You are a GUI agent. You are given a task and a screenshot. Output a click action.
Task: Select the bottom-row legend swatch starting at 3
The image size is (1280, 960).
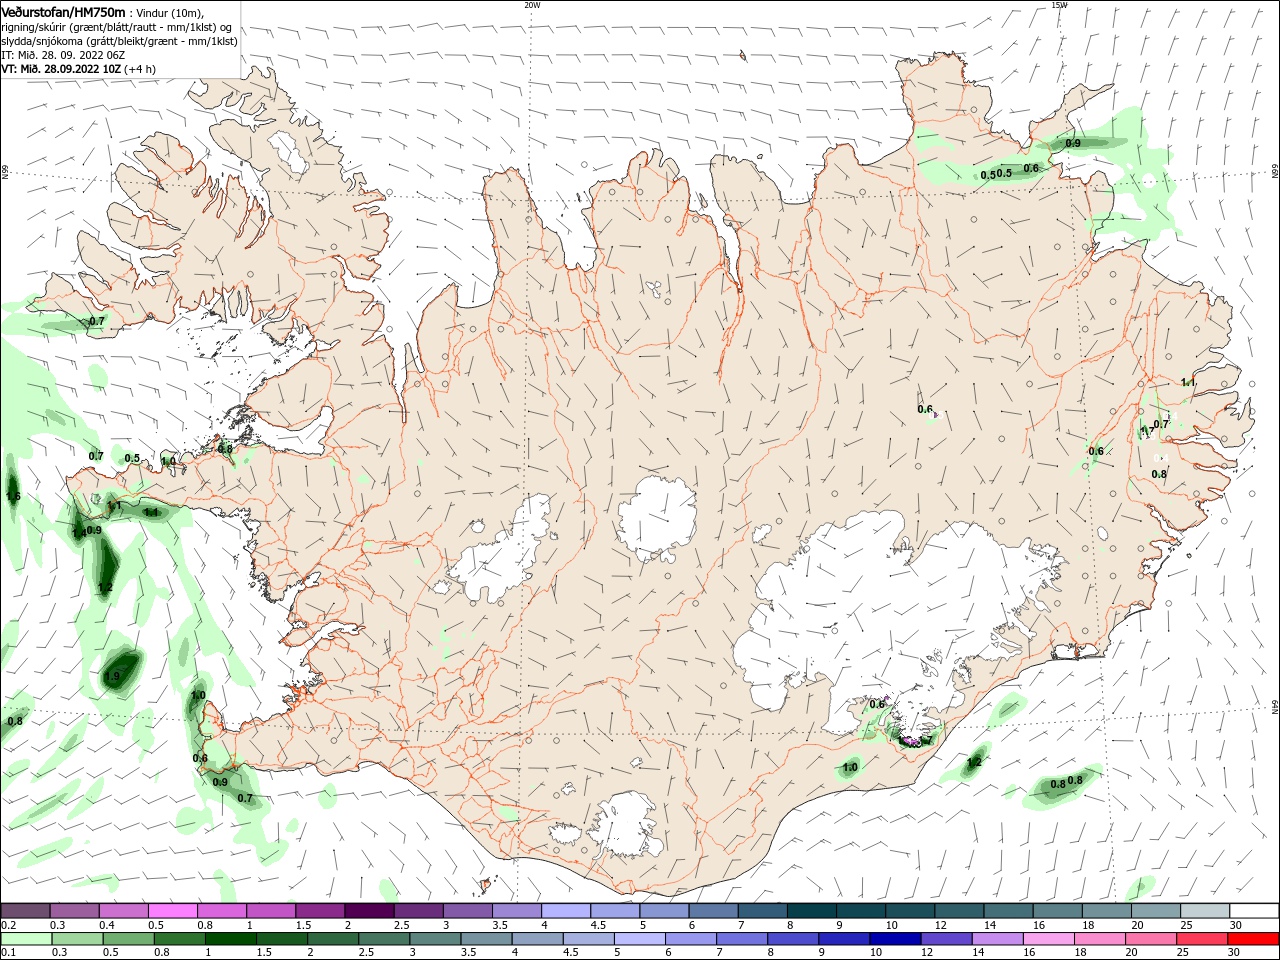click(435, 939)
